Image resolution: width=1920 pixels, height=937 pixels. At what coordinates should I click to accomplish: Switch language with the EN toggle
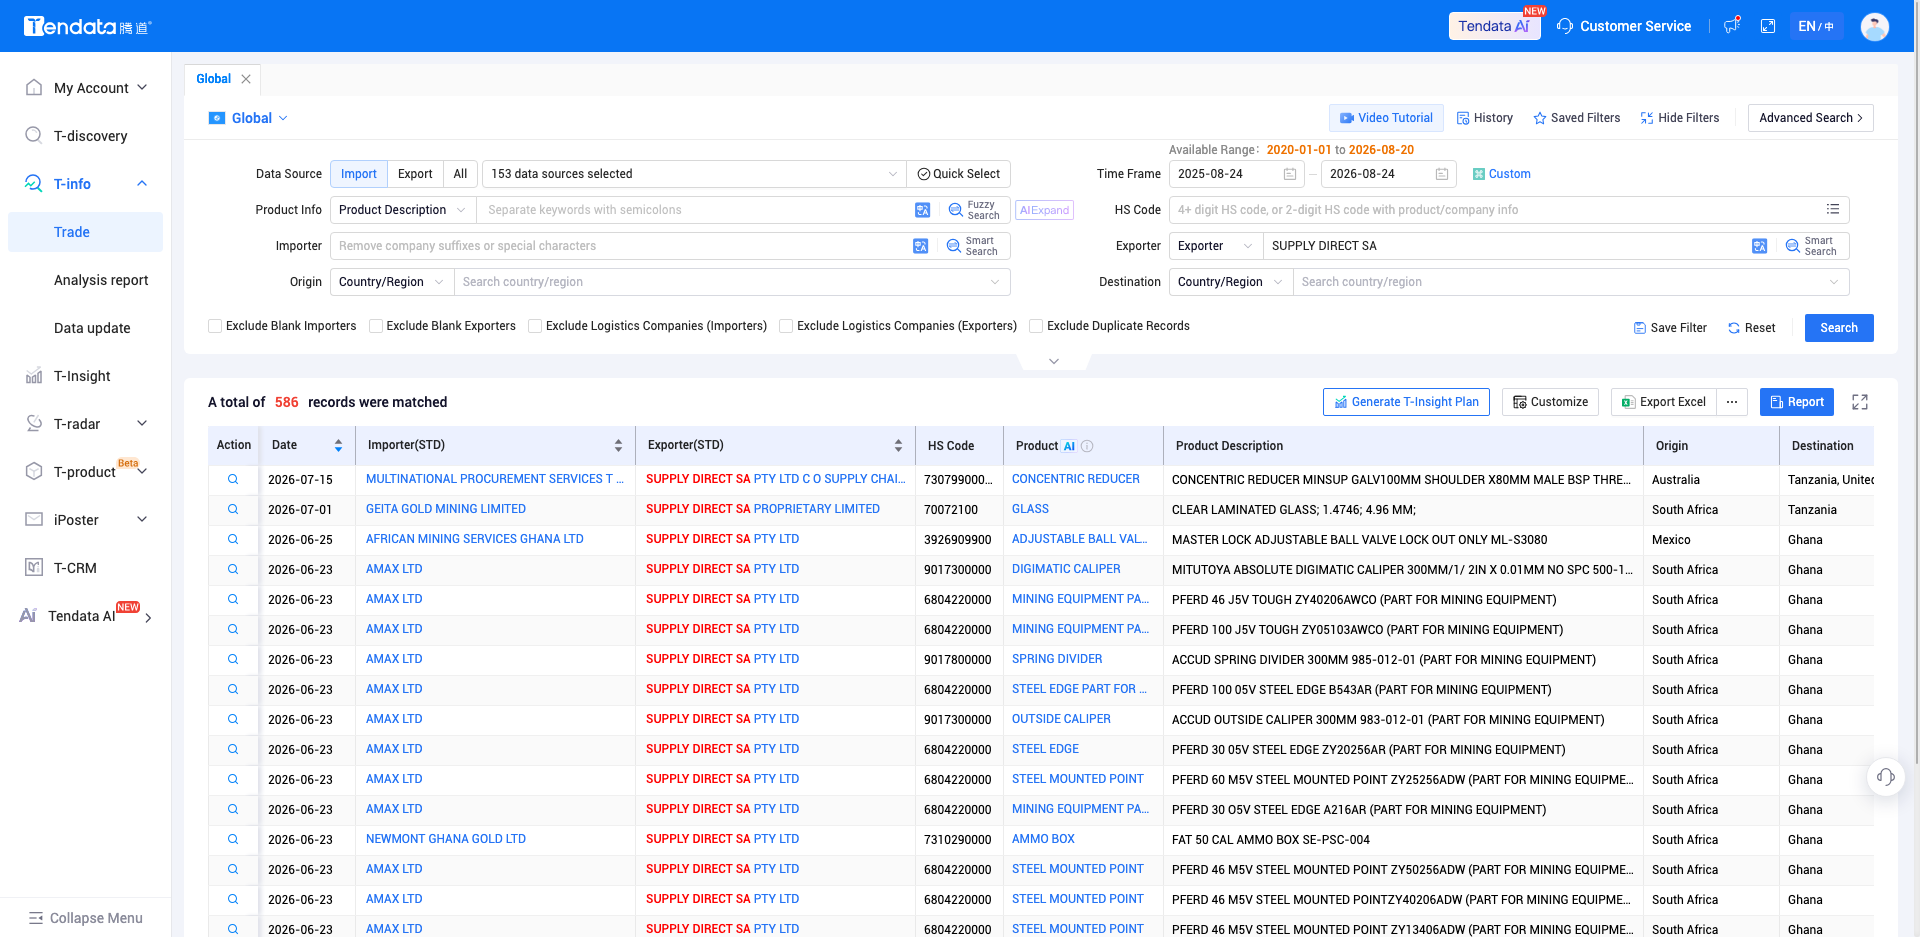click(x=1816, y=26)
